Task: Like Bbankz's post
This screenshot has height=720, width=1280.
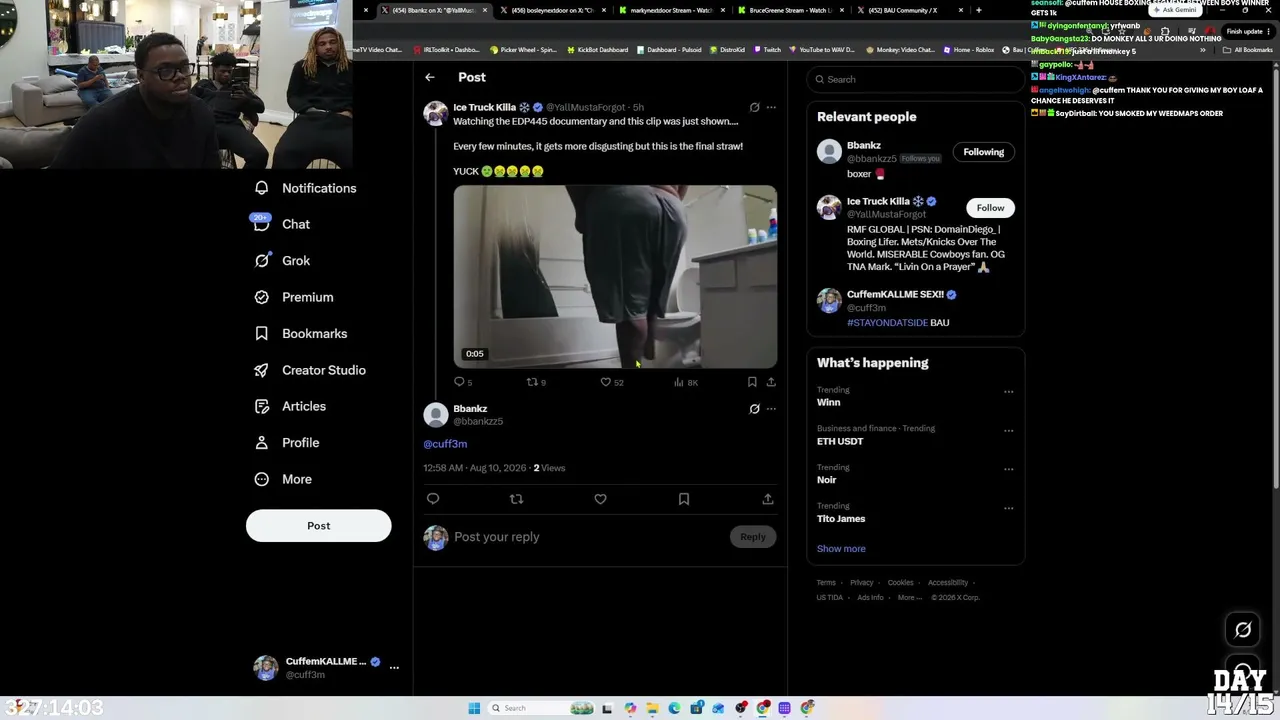Action: point(600,499)
